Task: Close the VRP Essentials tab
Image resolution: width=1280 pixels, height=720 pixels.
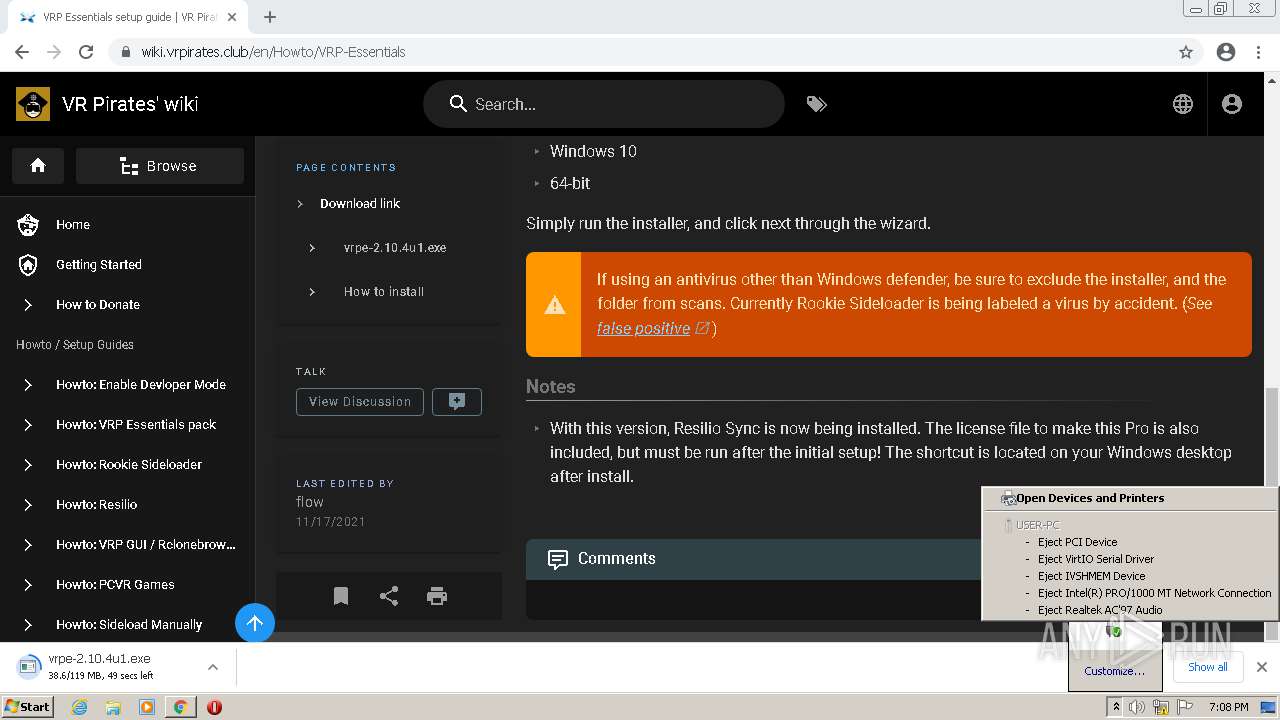Action: pyautogui.click(x=233, y=17)
